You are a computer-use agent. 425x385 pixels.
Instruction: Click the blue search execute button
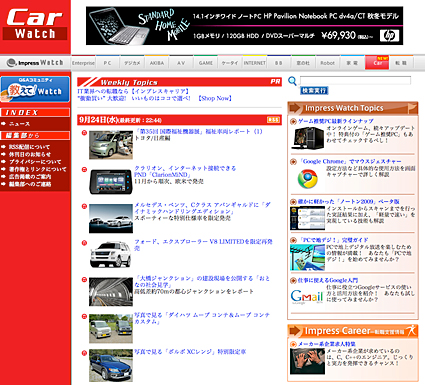[314, 90]
